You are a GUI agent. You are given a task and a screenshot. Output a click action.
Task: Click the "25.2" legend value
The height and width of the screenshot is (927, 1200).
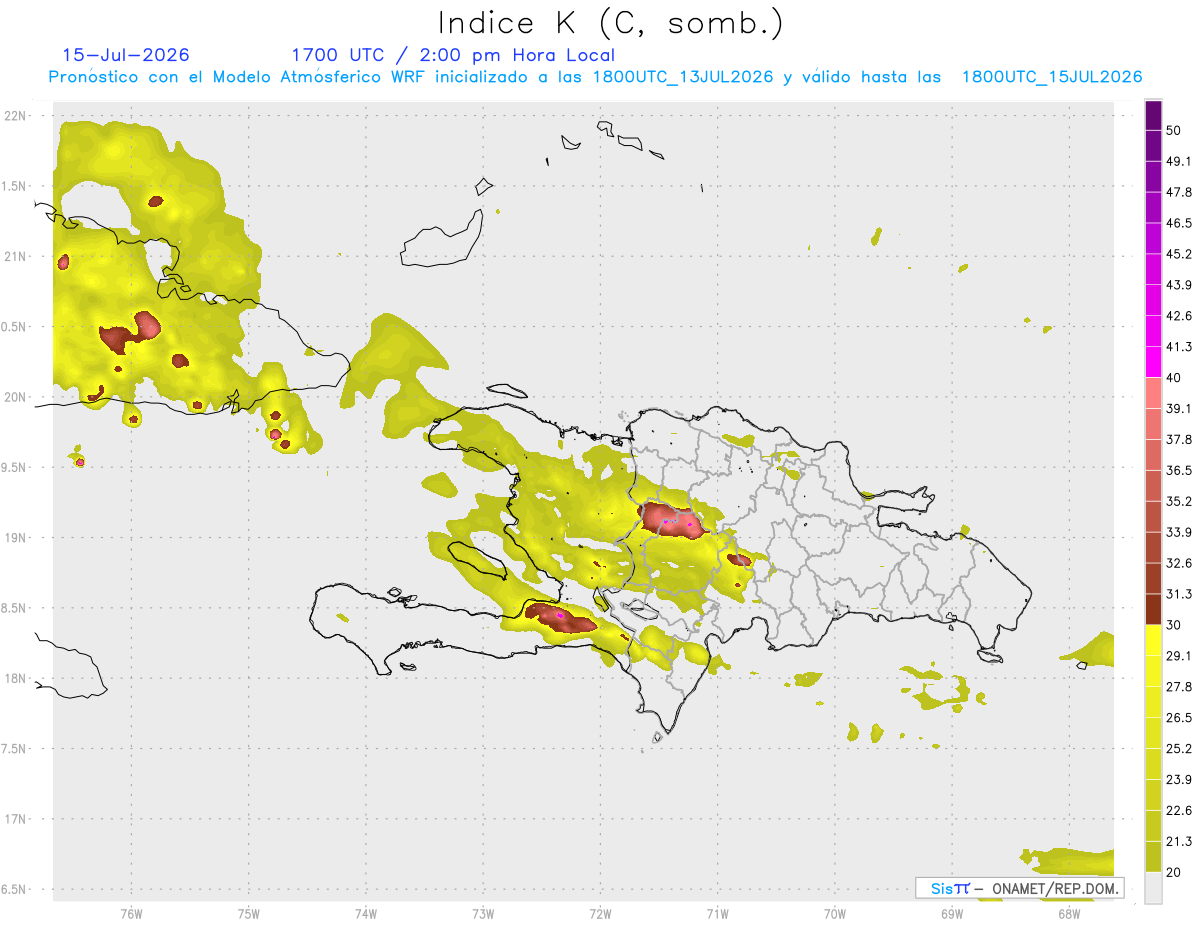click(1179, 749)
